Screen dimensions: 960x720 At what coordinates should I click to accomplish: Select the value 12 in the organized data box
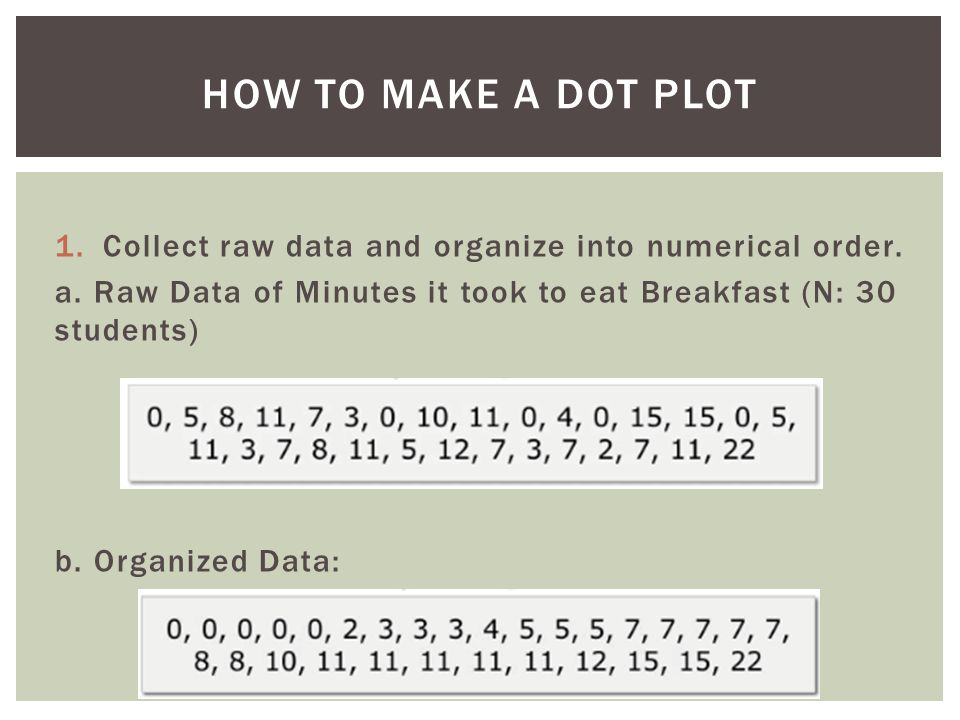pos(592,661)
